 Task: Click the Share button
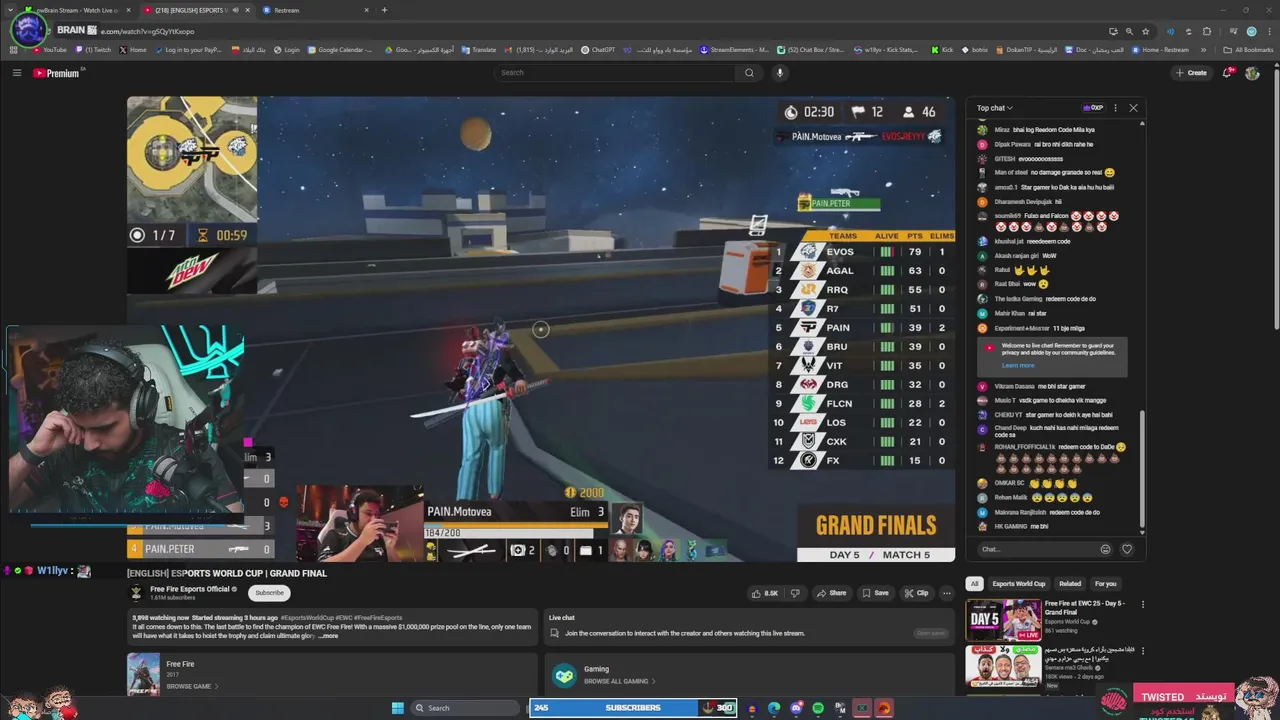831,593
